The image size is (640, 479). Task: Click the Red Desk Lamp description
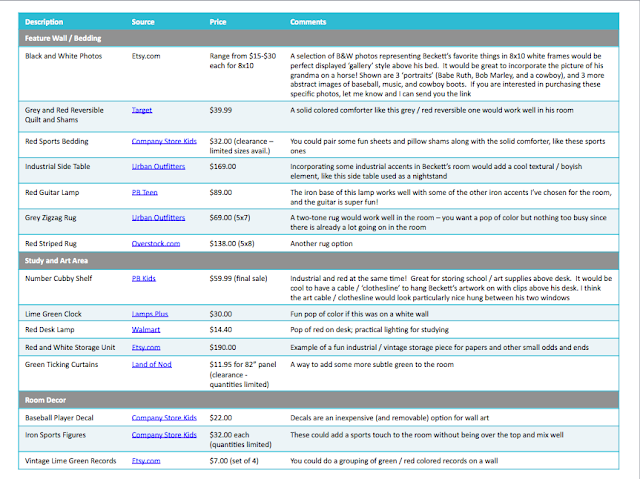coord(50,330)
